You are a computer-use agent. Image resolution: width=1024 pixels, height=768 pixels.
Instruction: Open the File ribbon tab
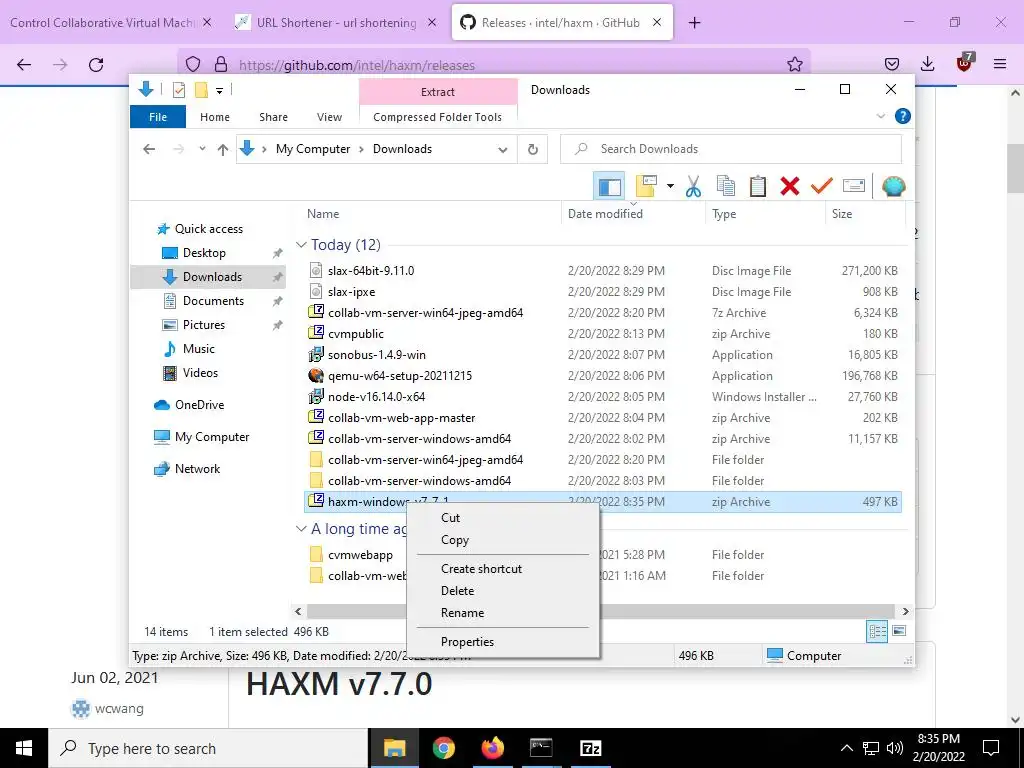[x=158, y=117]
